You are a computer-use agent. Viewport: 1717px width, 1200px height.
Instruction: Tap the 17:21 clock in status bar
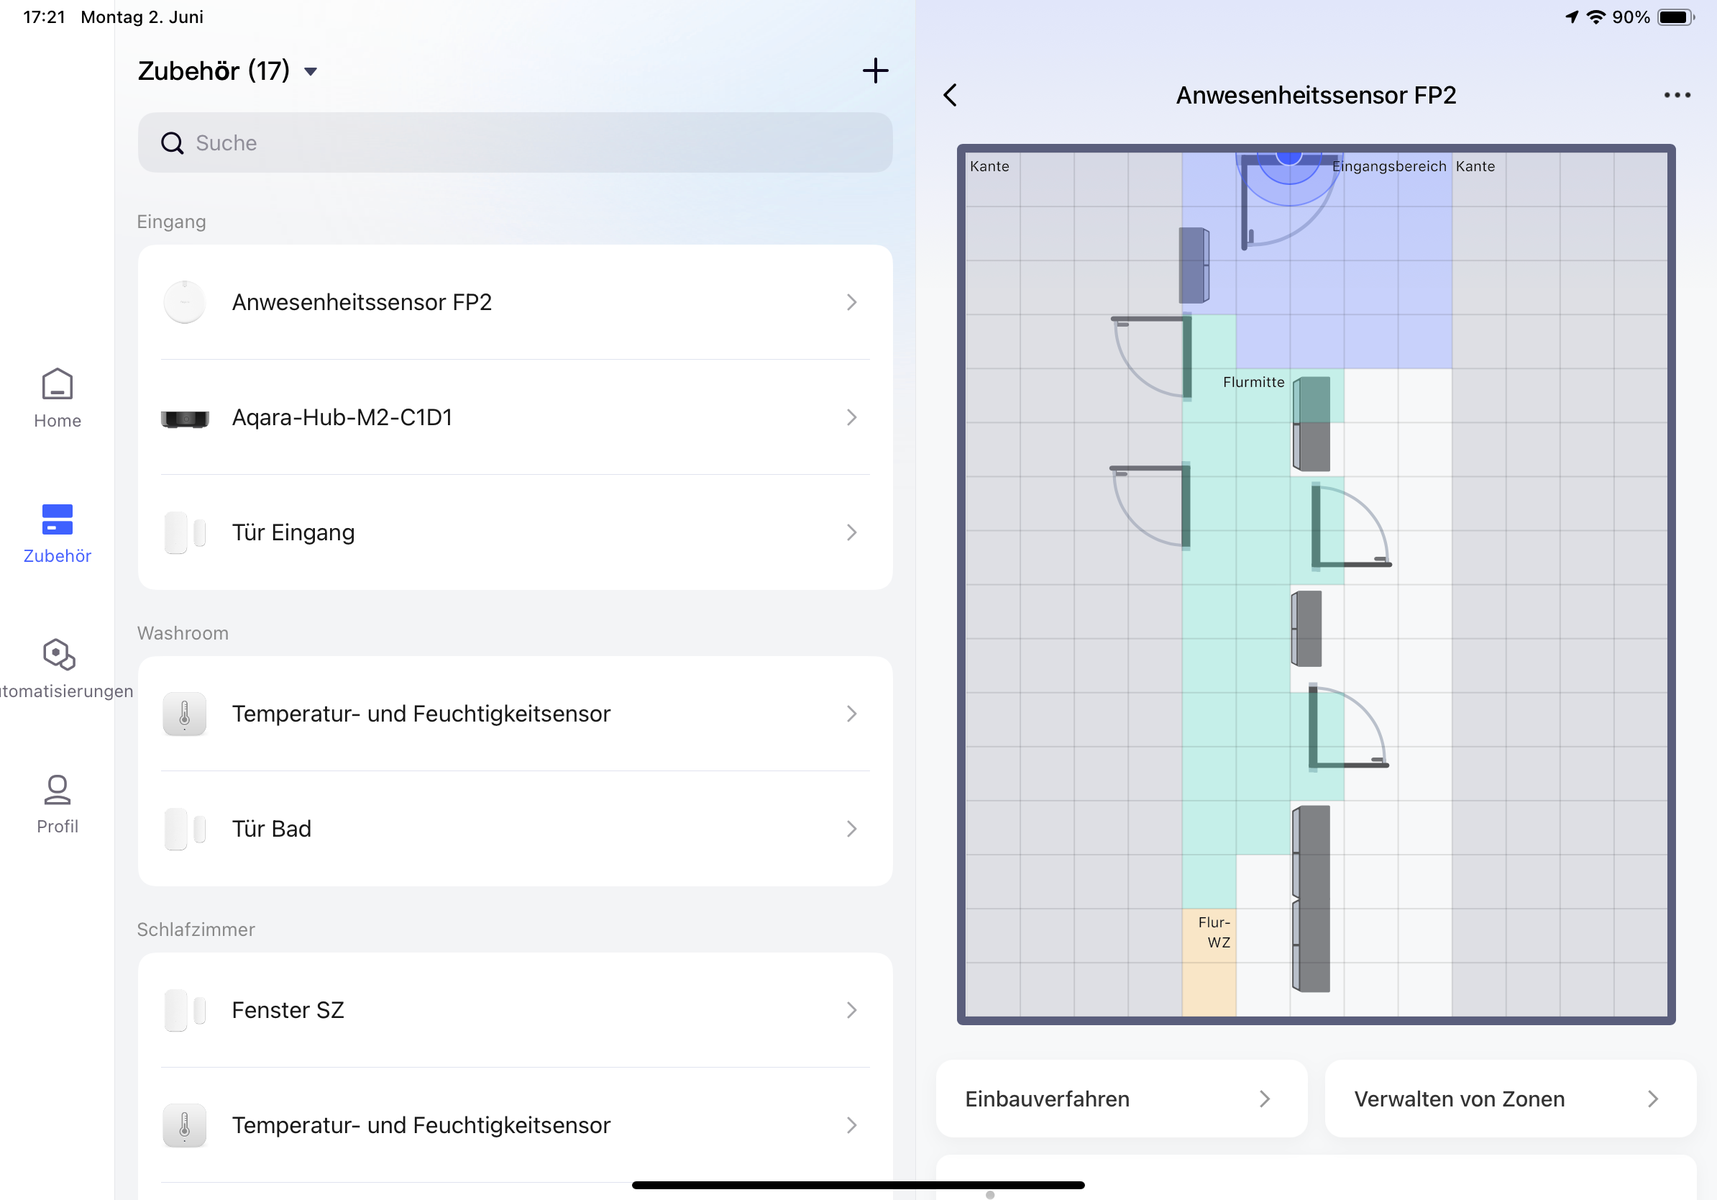(x=44, y=17)
